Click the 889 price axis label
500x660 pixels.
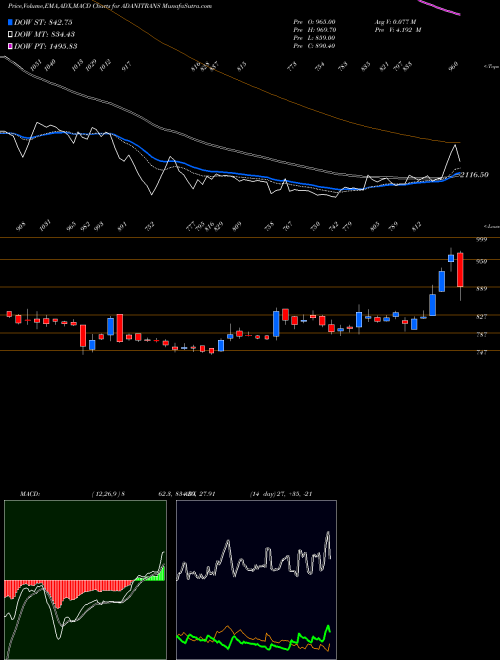[x=481, y=289]
